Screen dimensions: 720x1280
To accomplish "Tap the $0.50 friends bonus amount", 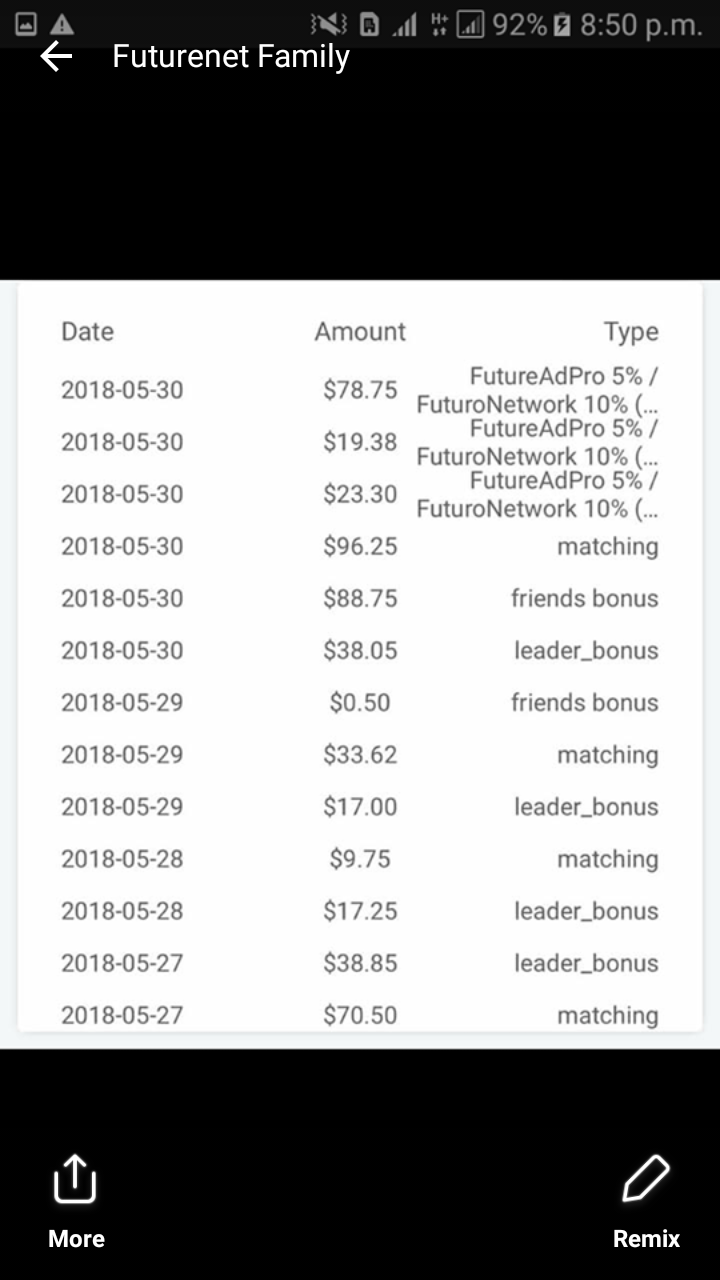I will pyautogui.click(x=360, y=702).
